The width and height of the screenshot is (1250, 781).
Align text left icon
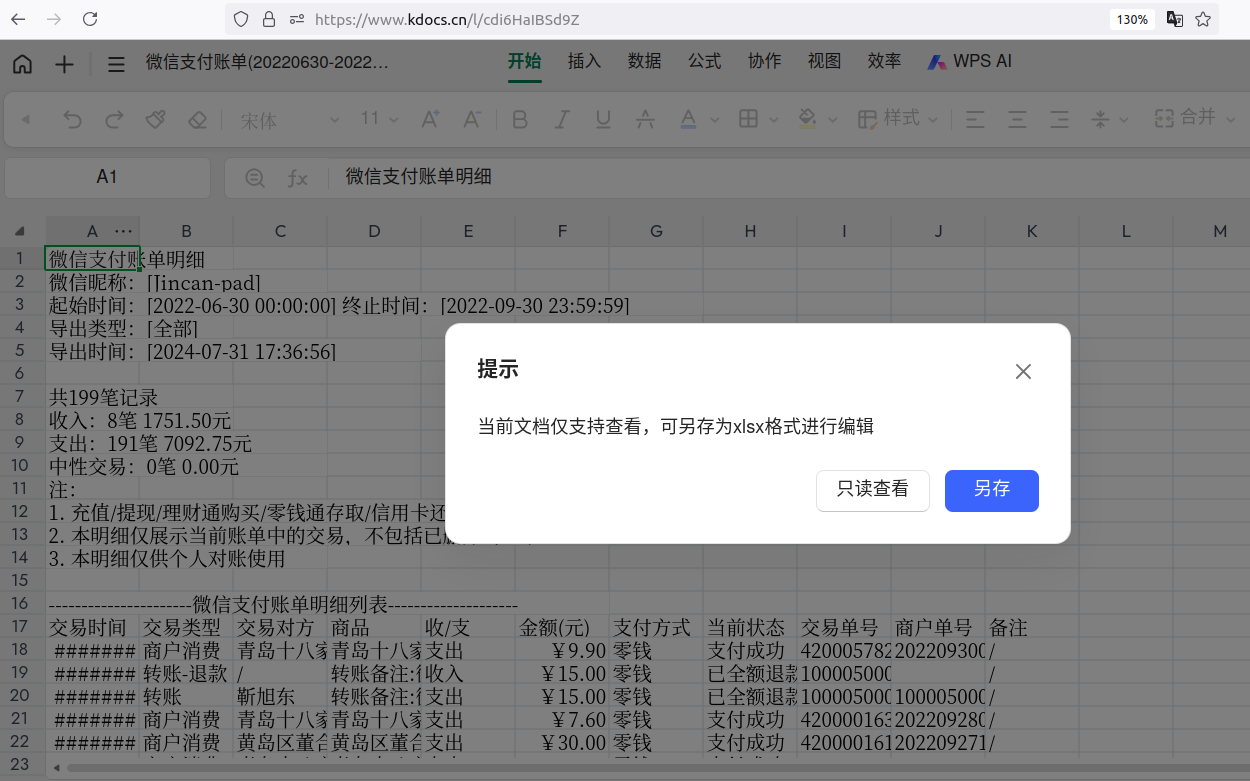pos(975,119)
